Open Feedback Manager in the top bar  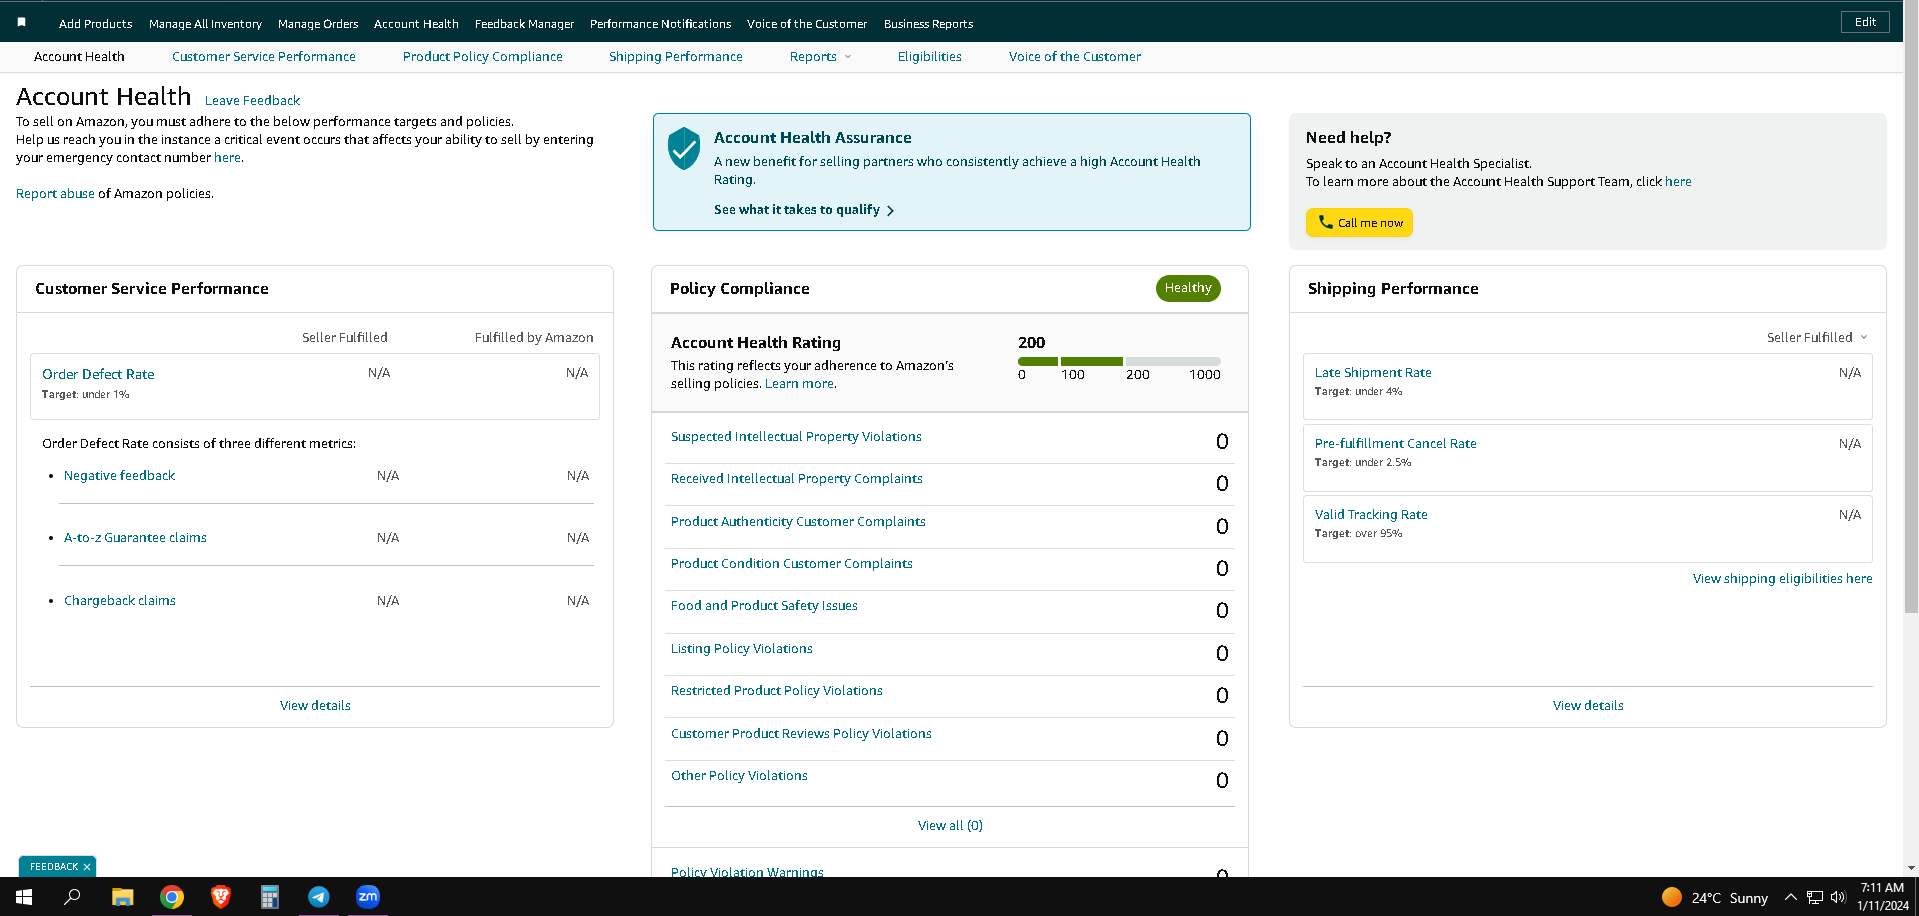524,24
